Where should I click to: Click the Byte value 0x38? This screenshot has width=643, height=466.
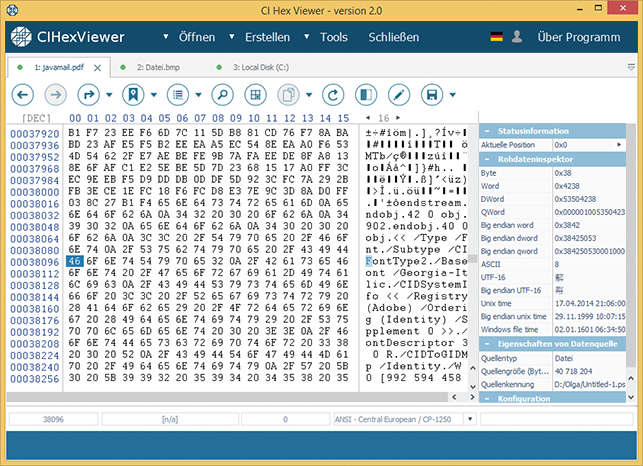click(x=563, y=173)
